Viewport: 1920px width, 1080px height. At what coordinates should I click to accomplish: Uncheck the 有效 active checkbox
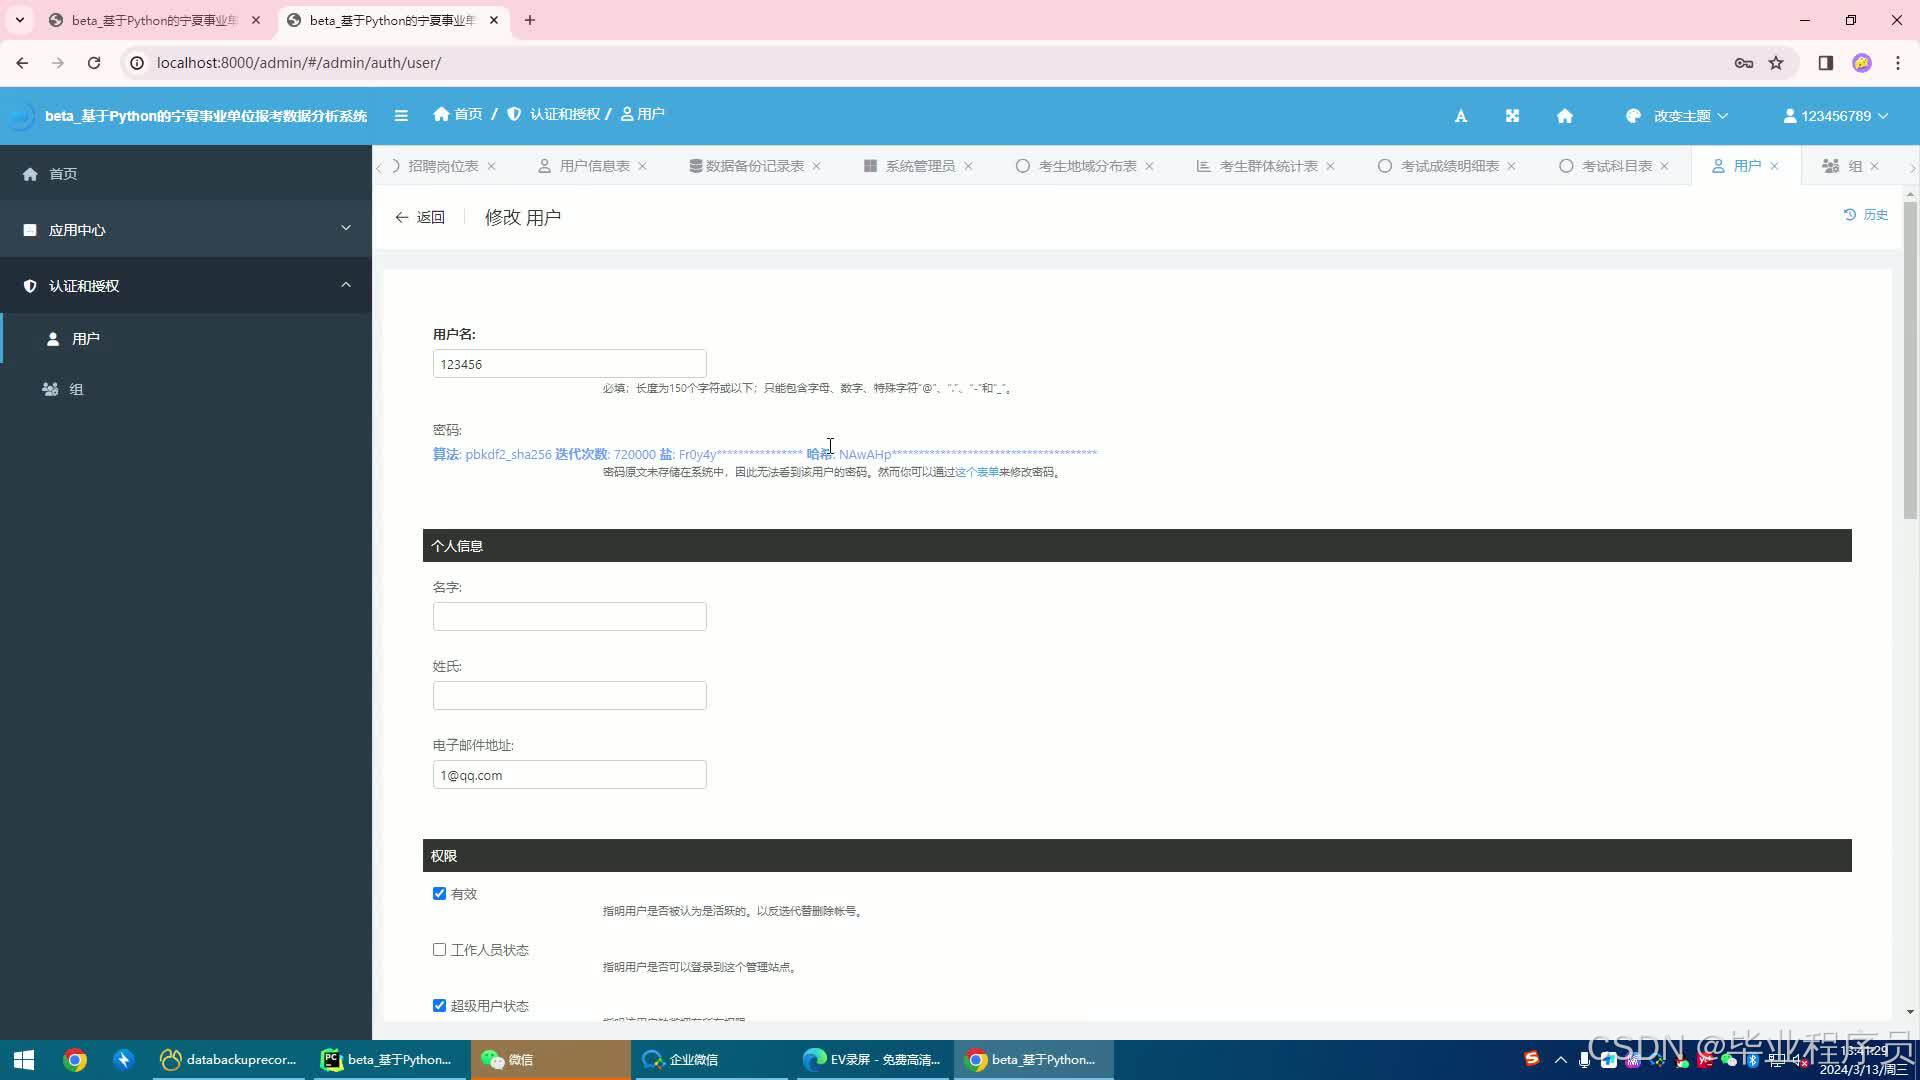tap(439, 894)
